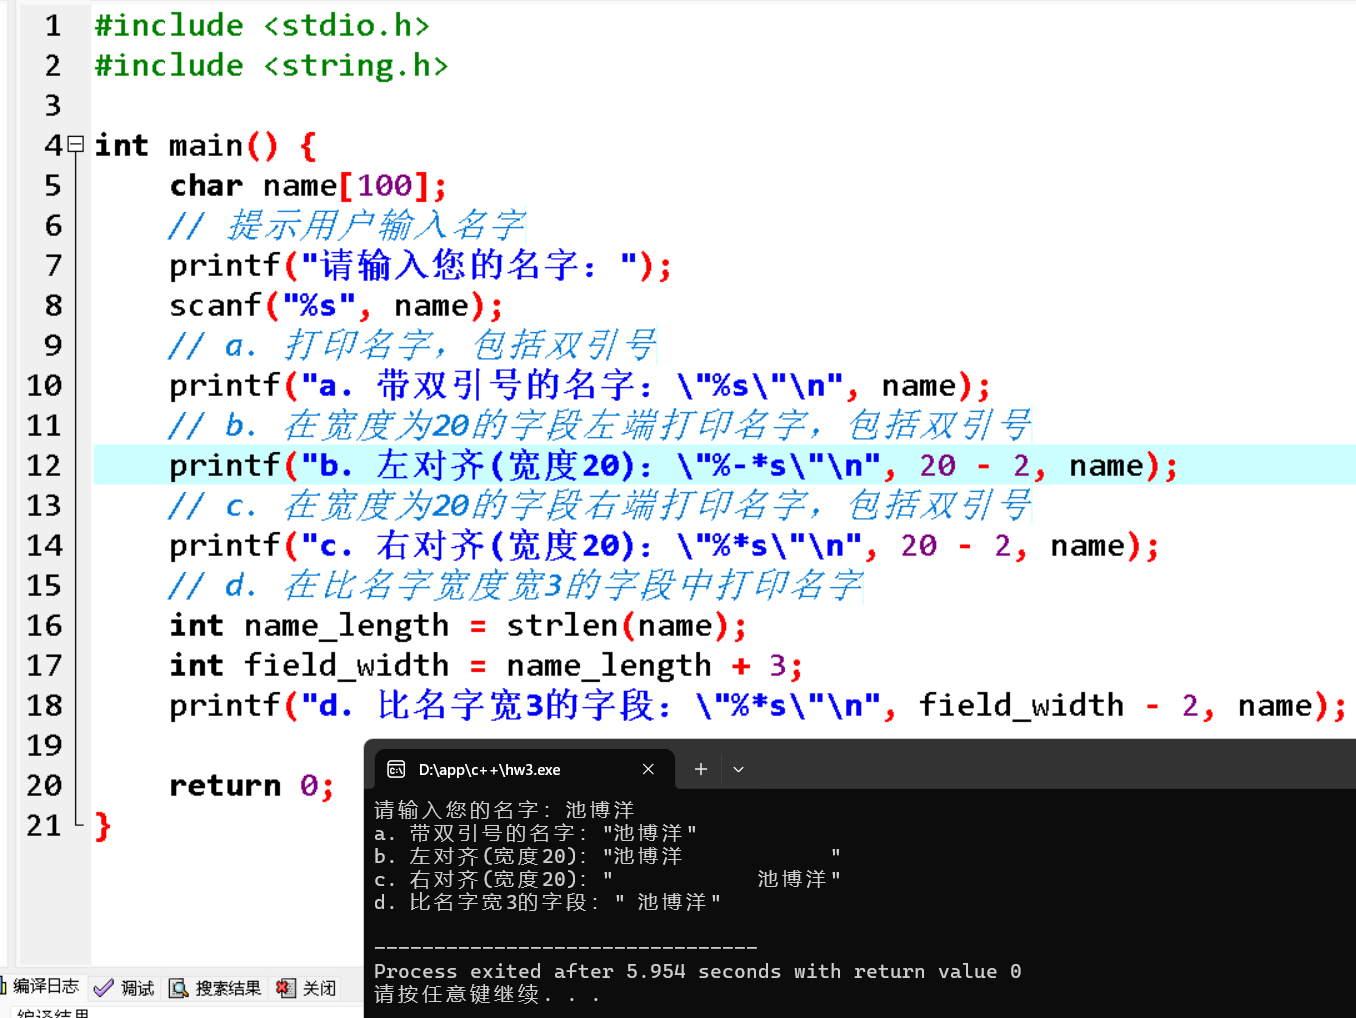
Task: Click terminal output 'd. 比名字宽3的字段'
Action: 547,902
